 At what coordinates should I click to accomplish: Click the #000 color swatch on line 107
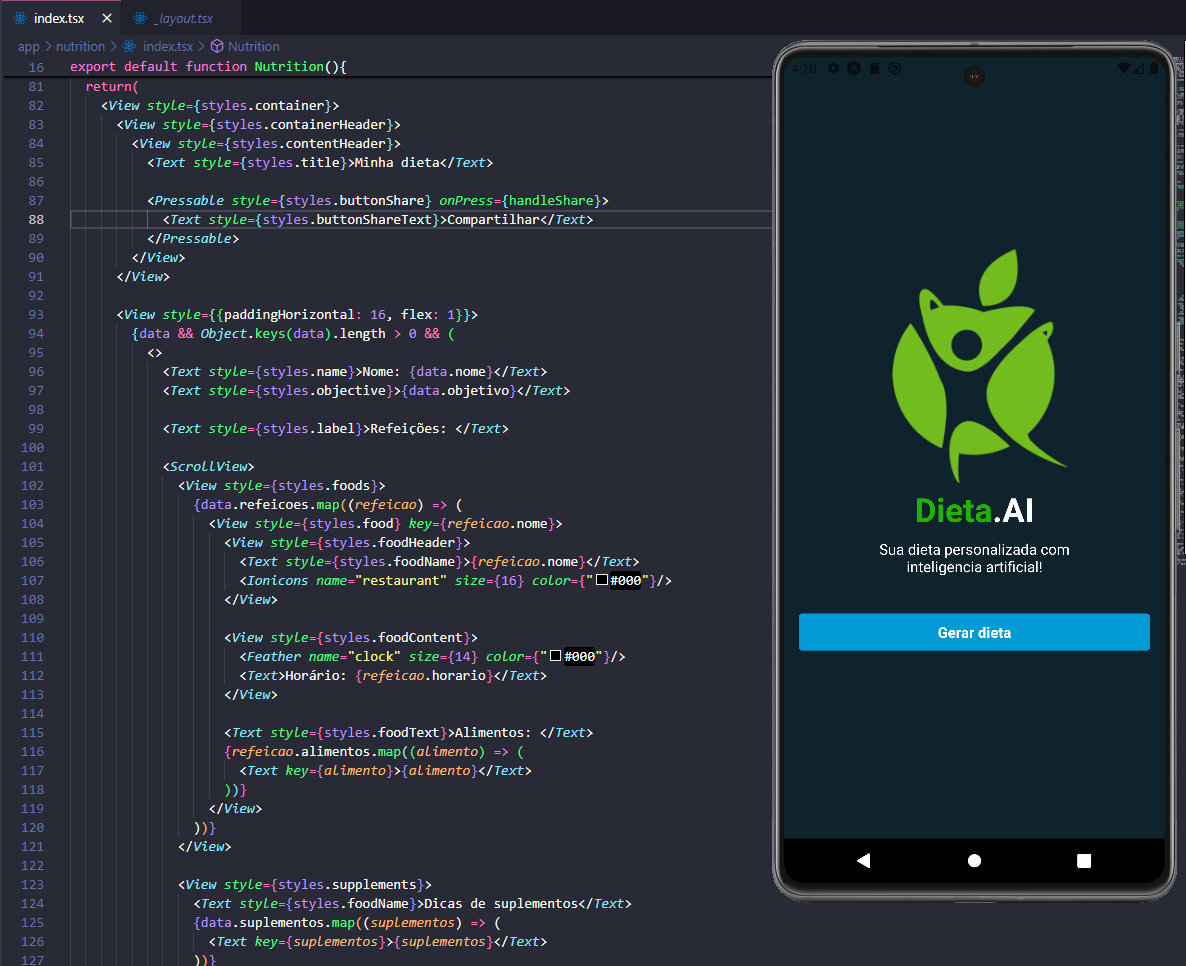pos(602,581)
